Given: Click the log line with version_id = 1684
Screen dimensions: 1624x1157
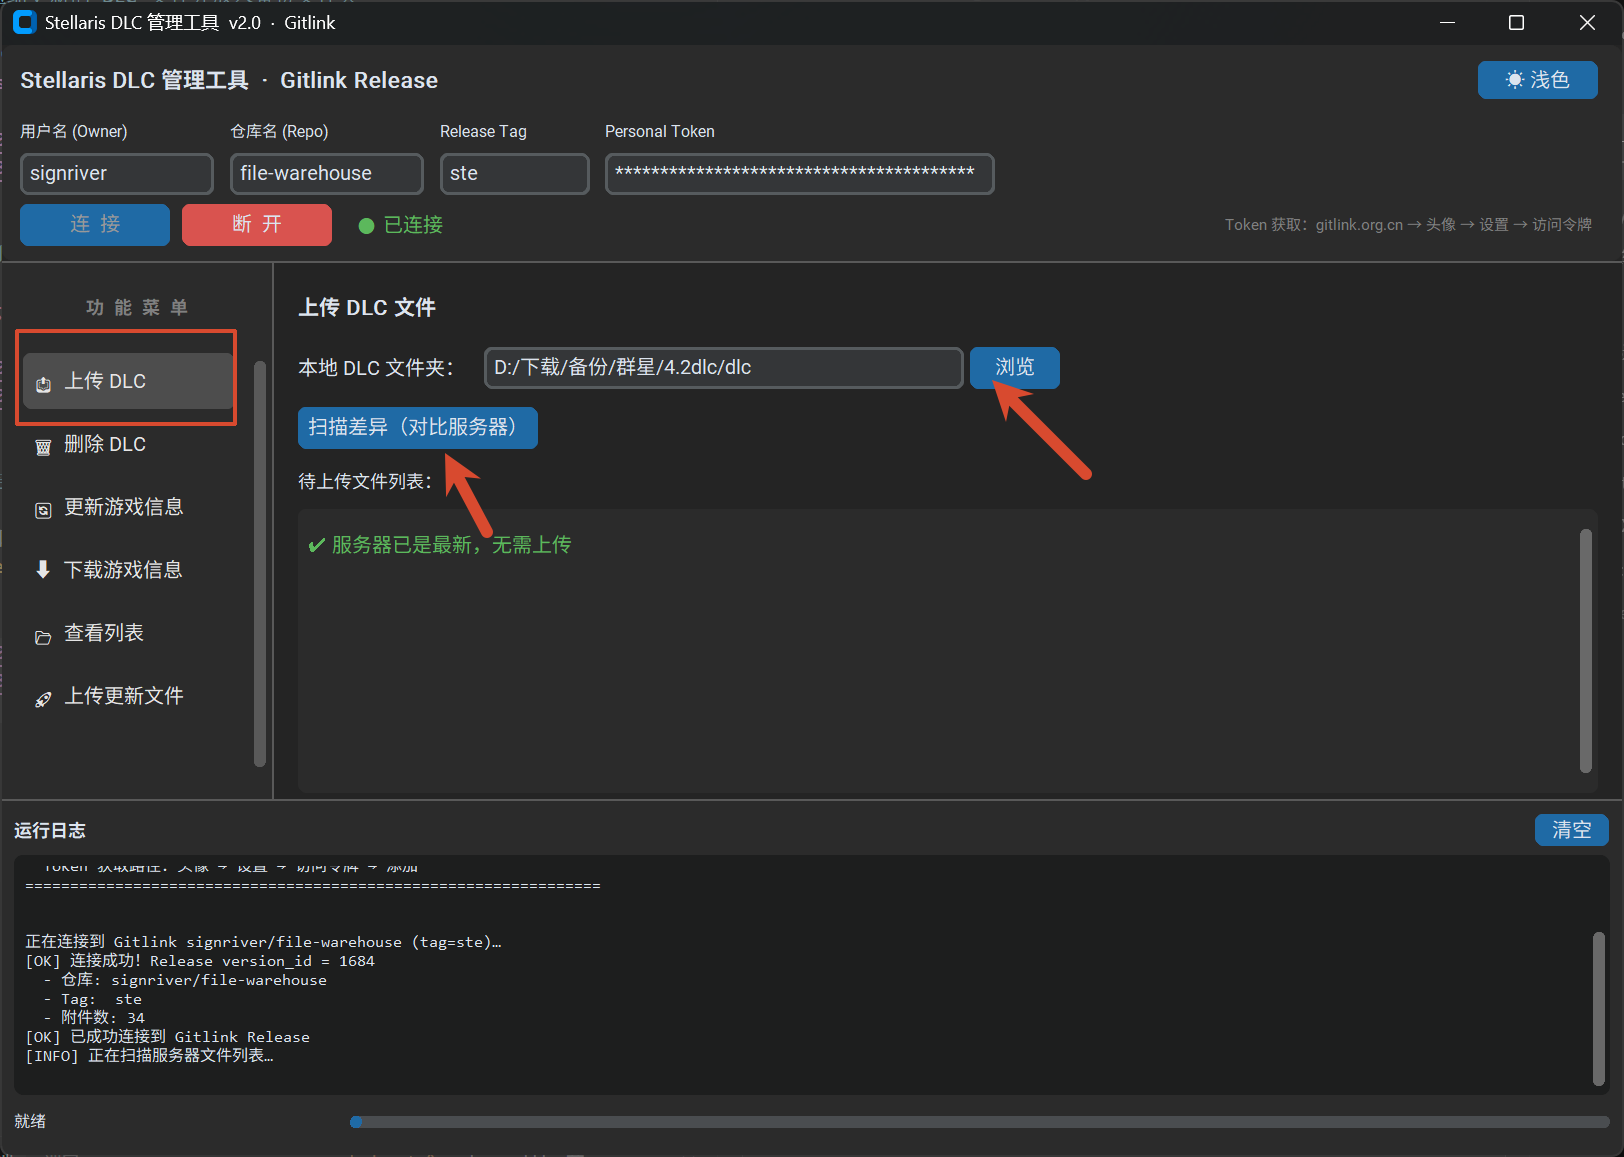Looking at the screenshot, I should pyautogui.click(x=200, y=961).
